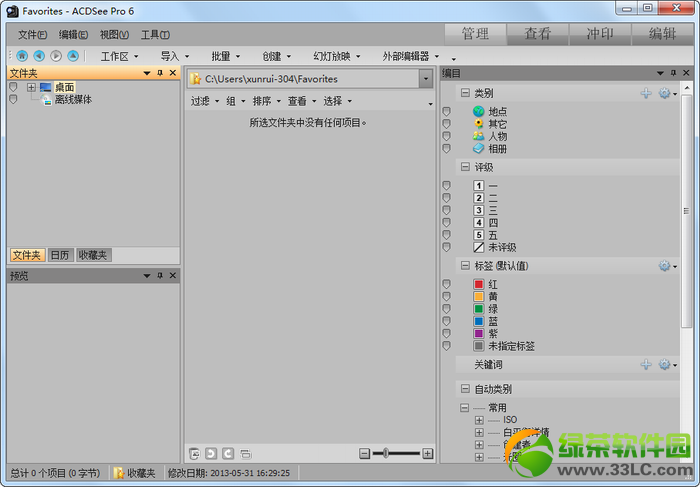Click the offline media (离线媒体) icon
The height and width of the screenshot is (491, 700).
point(46,100)
